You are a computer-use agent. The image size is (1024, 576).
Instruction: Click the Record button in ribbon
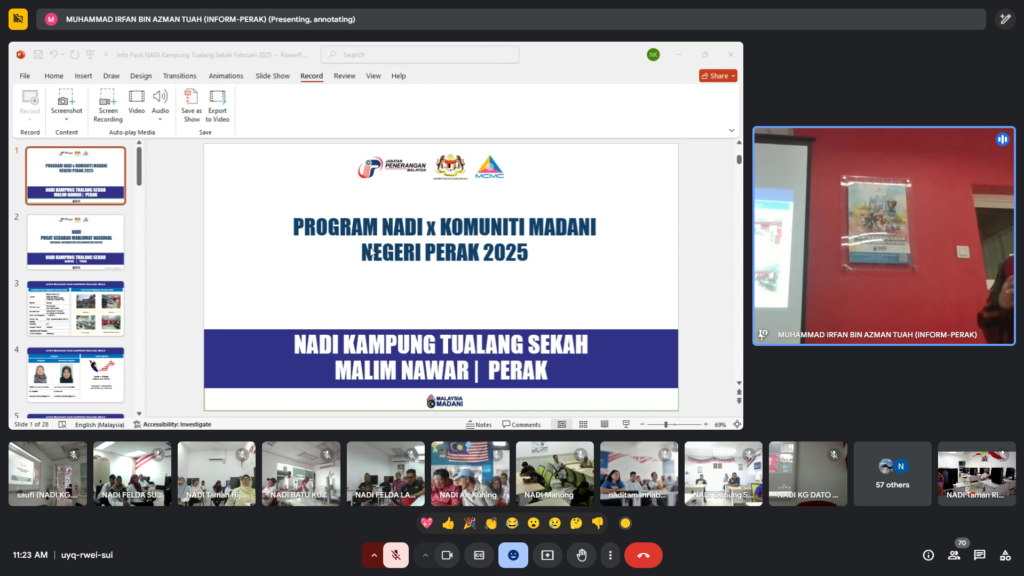[30, 103]
